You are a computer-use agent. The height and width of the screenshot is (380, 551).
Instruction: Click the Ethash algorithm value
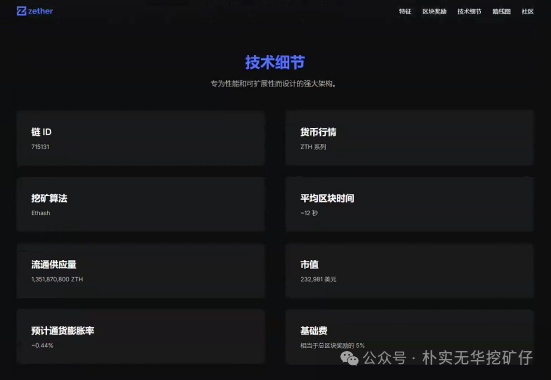click(41, 213)
